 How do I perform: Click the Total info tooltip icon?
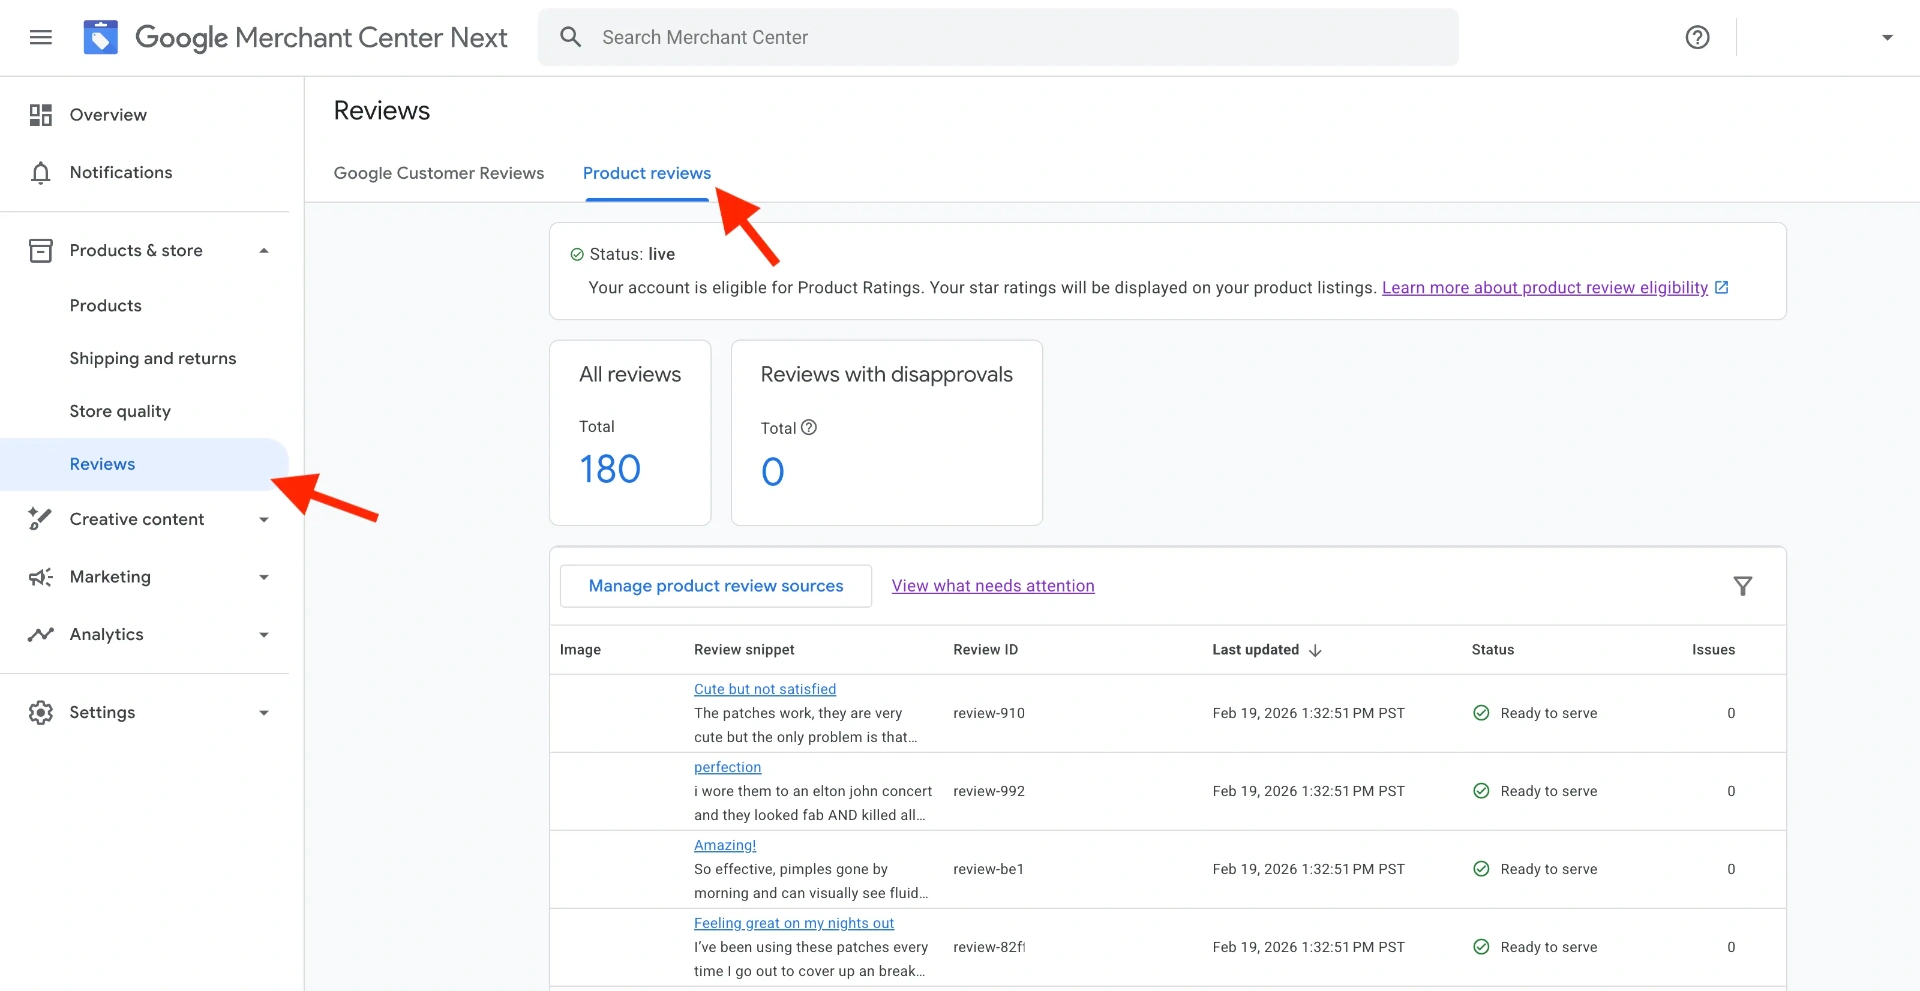coord(809,427)
